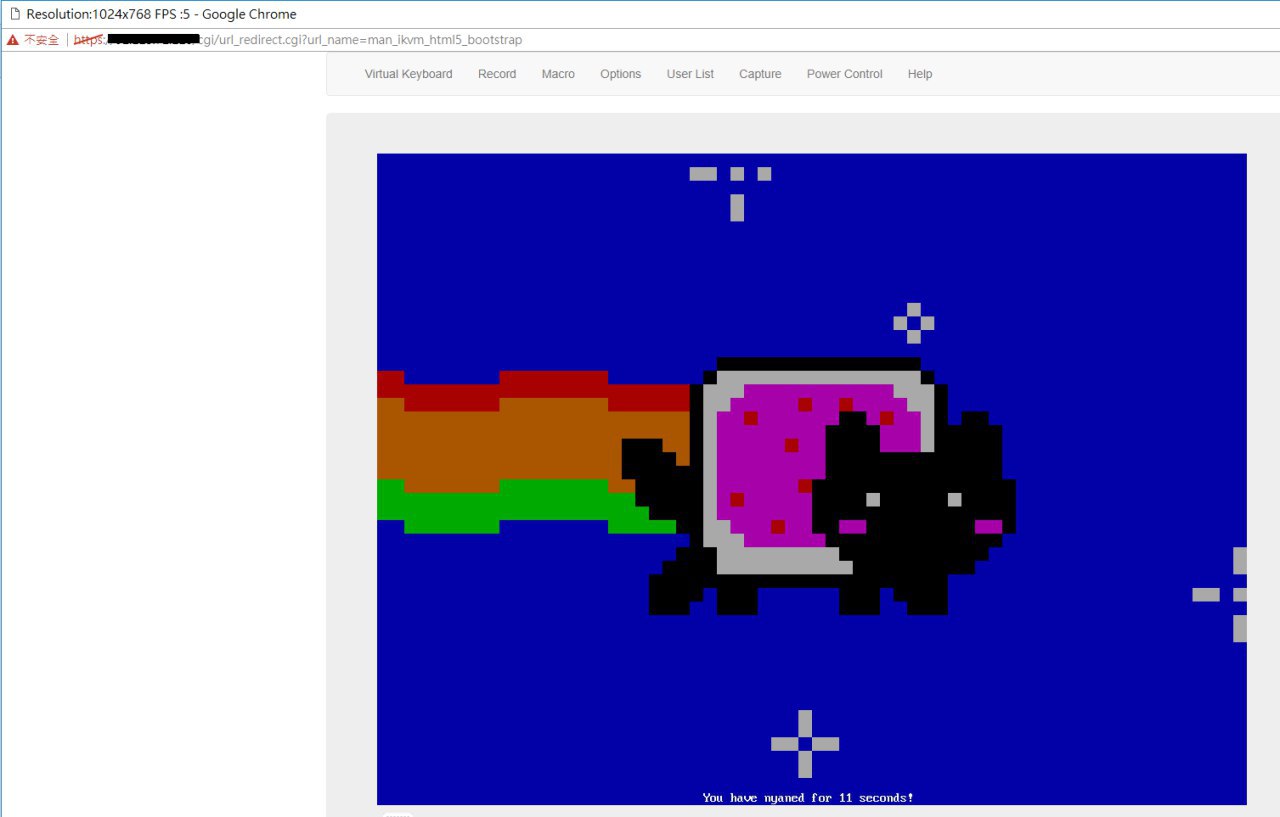This screenshot has height=817, width=1280.
Task: Open the Virtual Keyboard menu
Action: click(408, 74)
